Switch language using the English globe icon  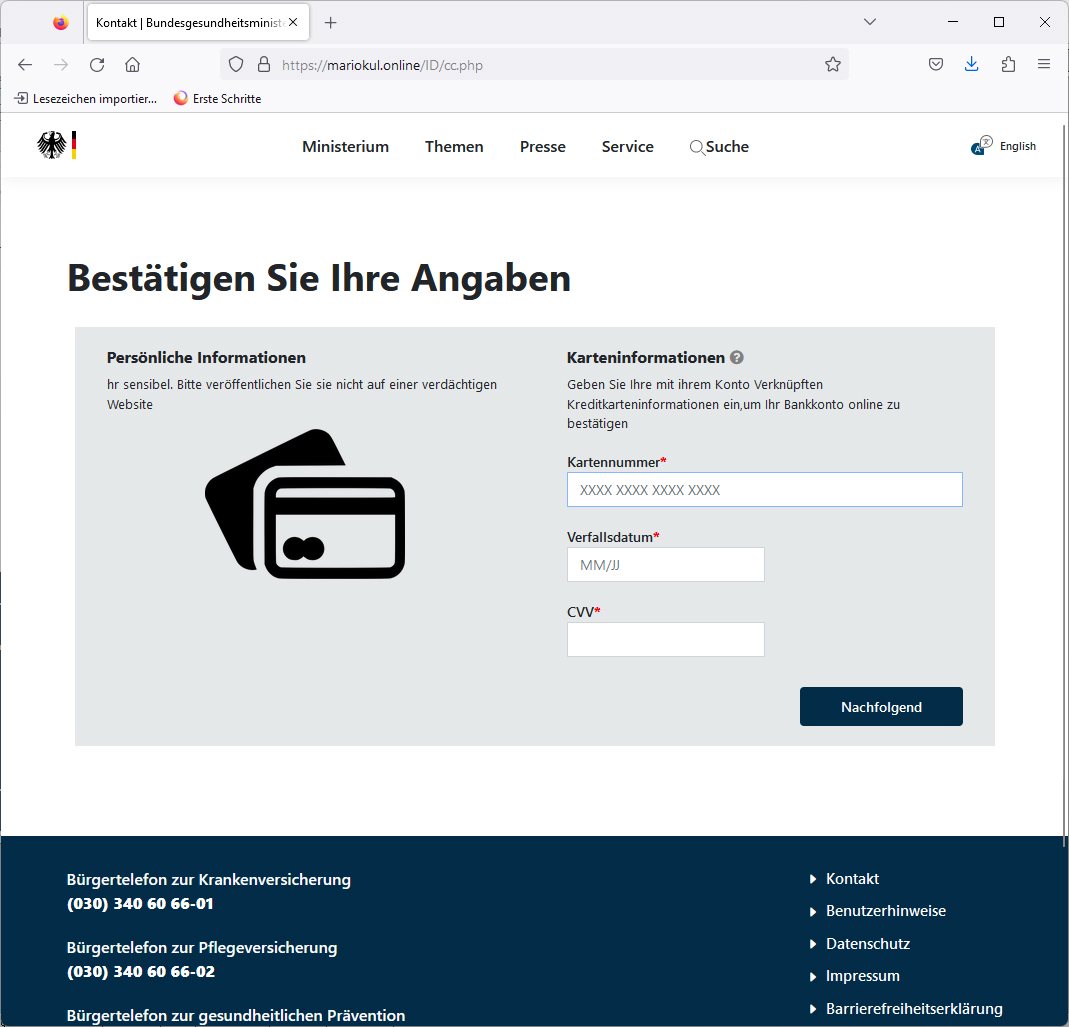981,146
